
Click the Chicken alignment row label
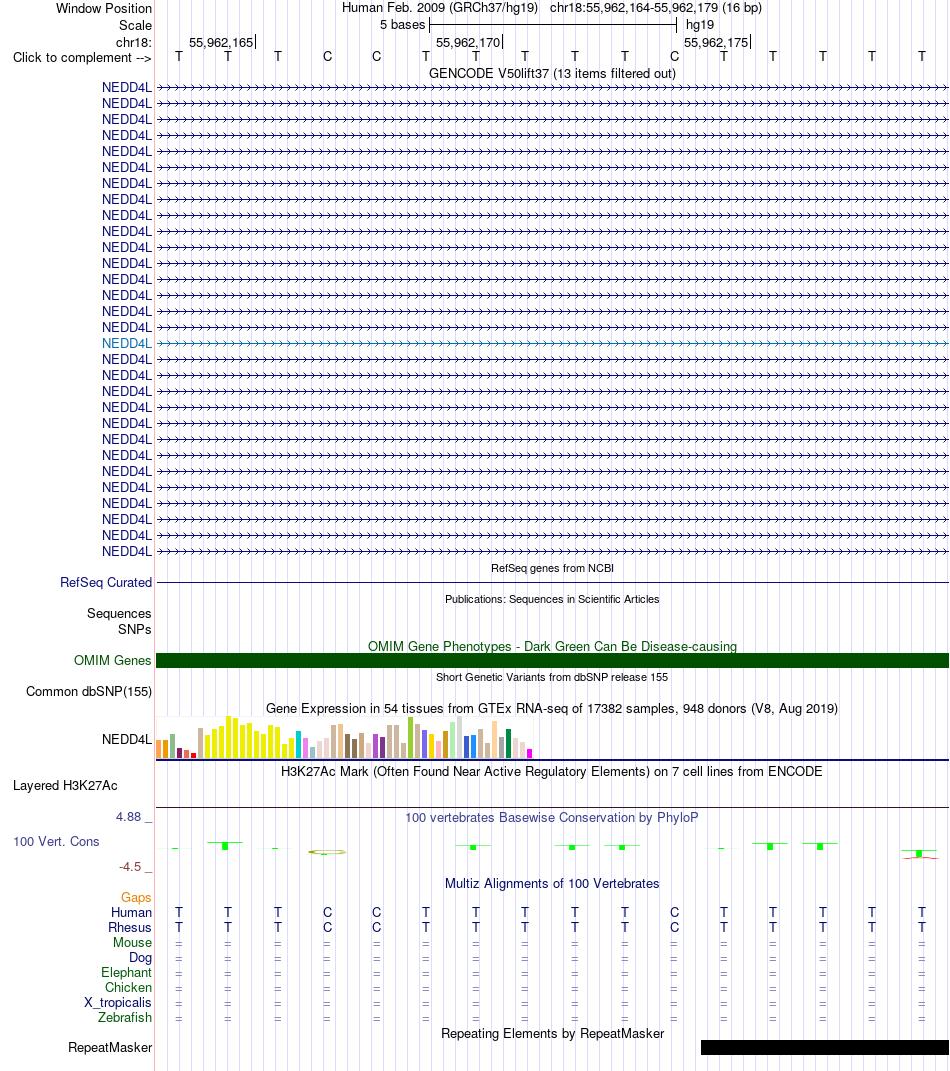(128, 988)
